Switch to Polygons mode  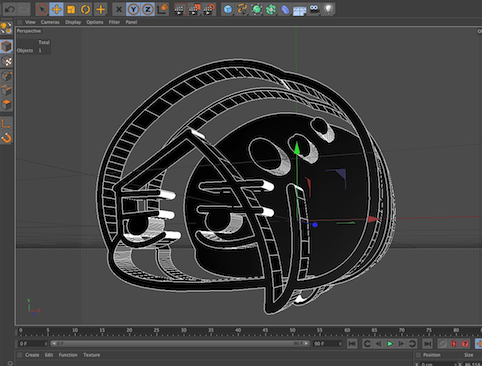point(6,105)
